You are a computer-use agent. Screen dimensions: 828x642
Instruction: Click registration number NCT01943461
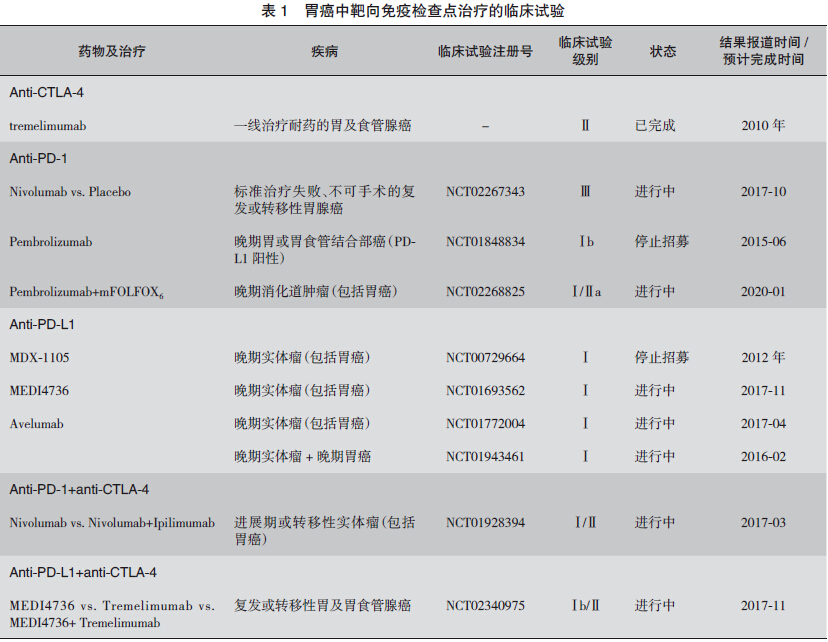485,457
